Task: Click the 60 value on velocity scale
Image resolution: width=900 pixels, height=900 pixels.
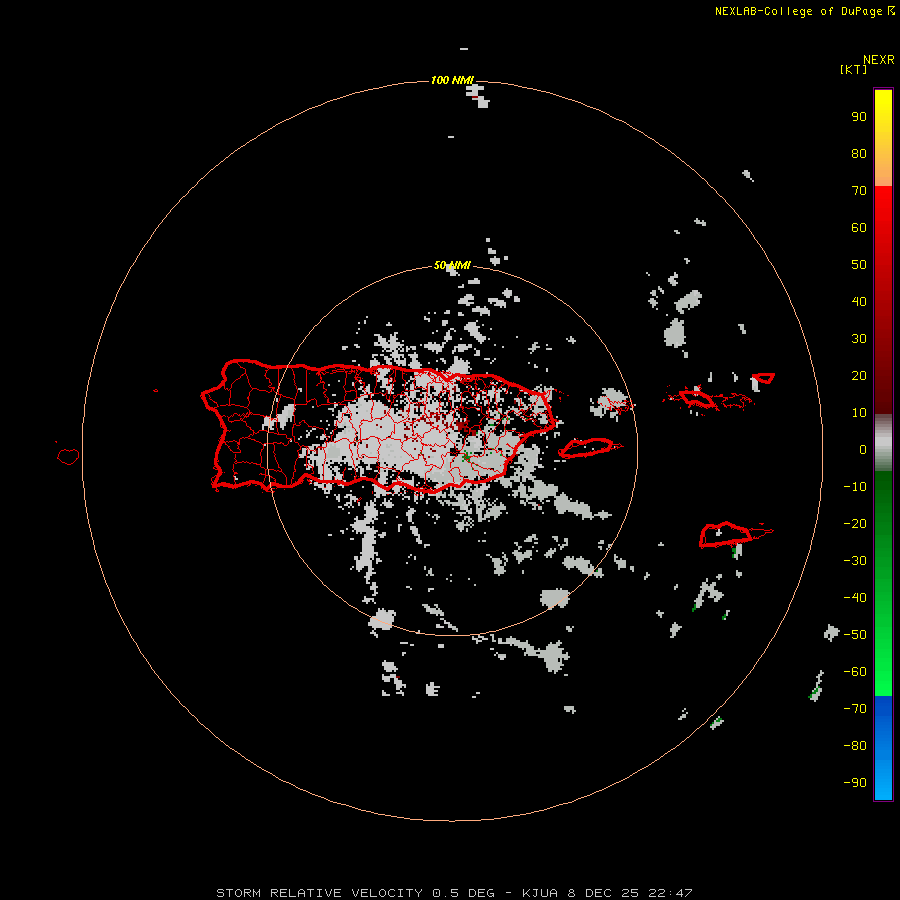Action: pyautogui.click(x=859, y=227)
